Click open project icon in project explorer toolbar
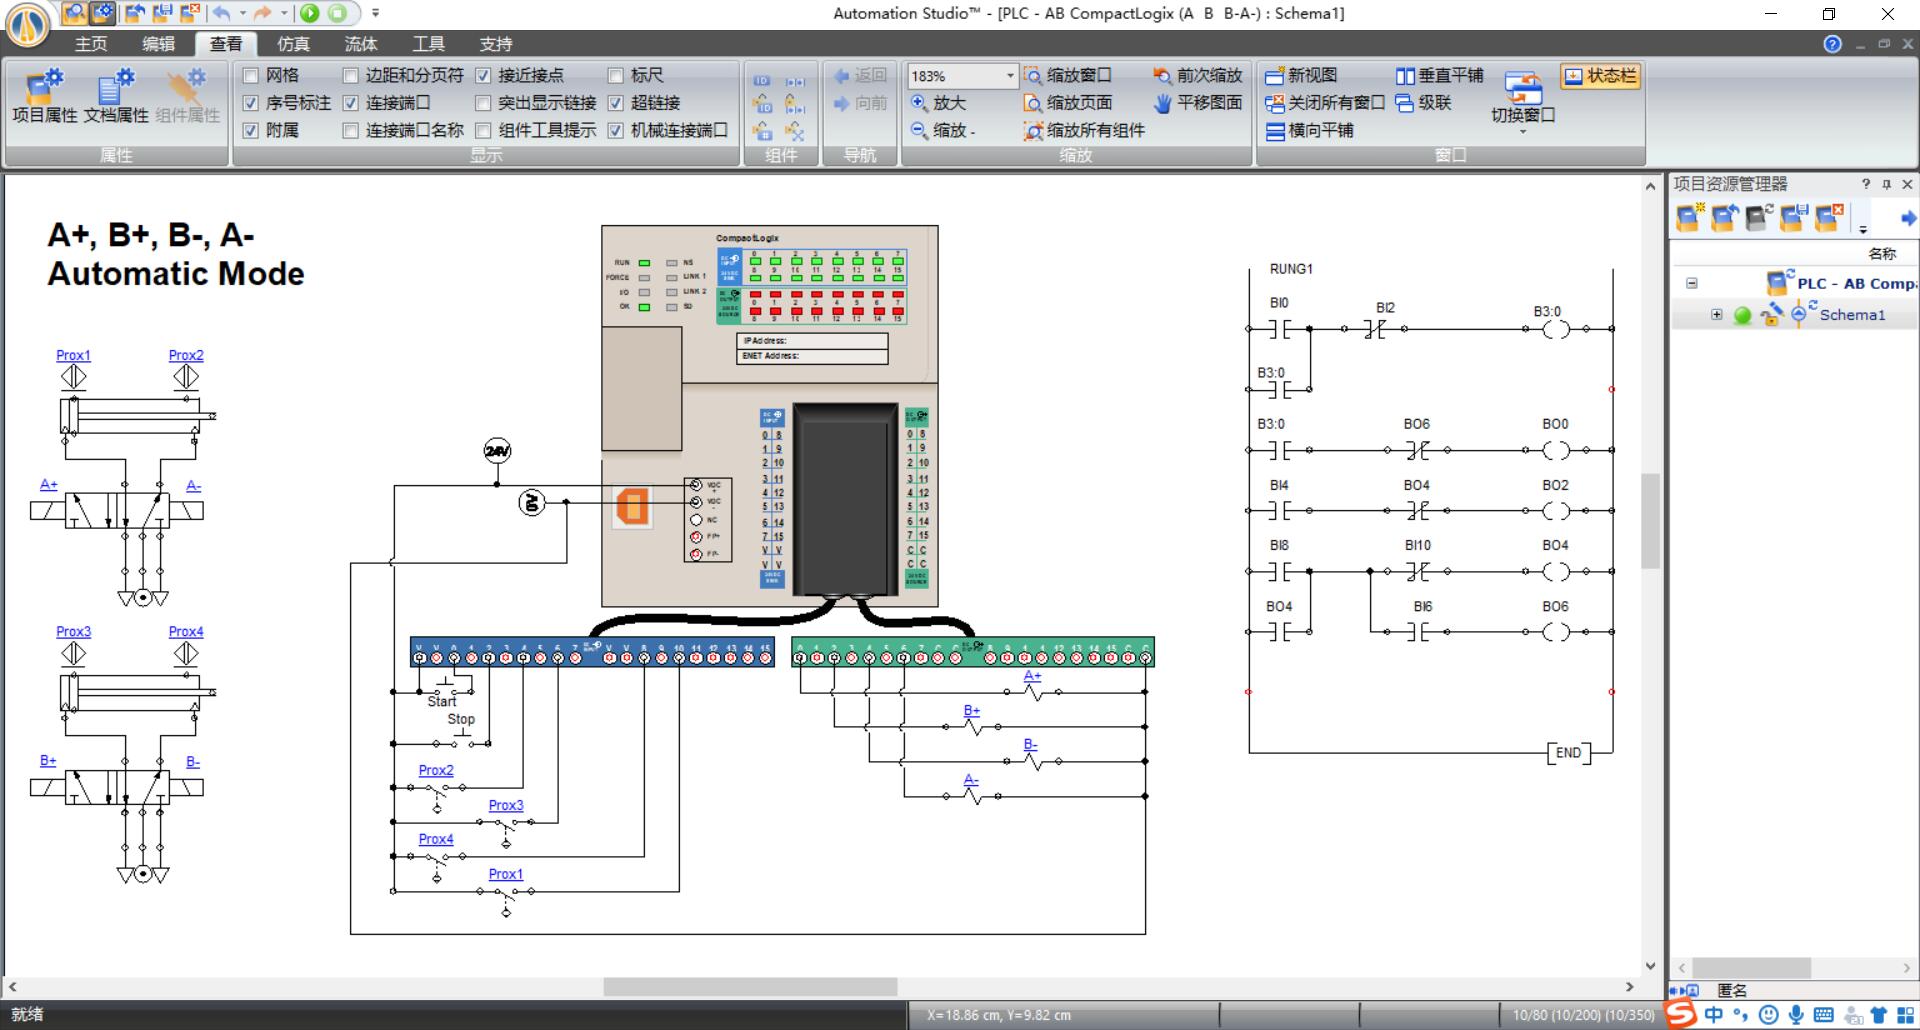This screenshot has width=1920, height=1030. [1724, 217]
